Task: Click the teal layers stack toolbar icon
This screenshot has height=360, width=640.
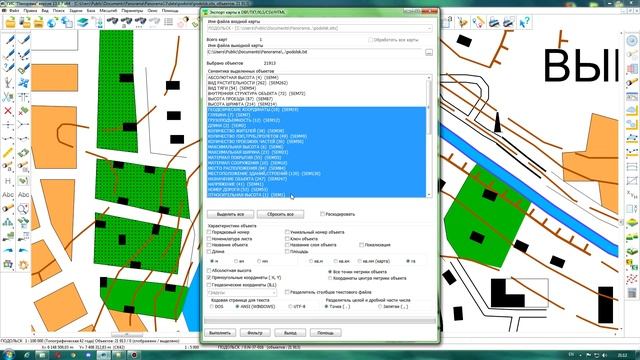Action: [x=83, y=22]
